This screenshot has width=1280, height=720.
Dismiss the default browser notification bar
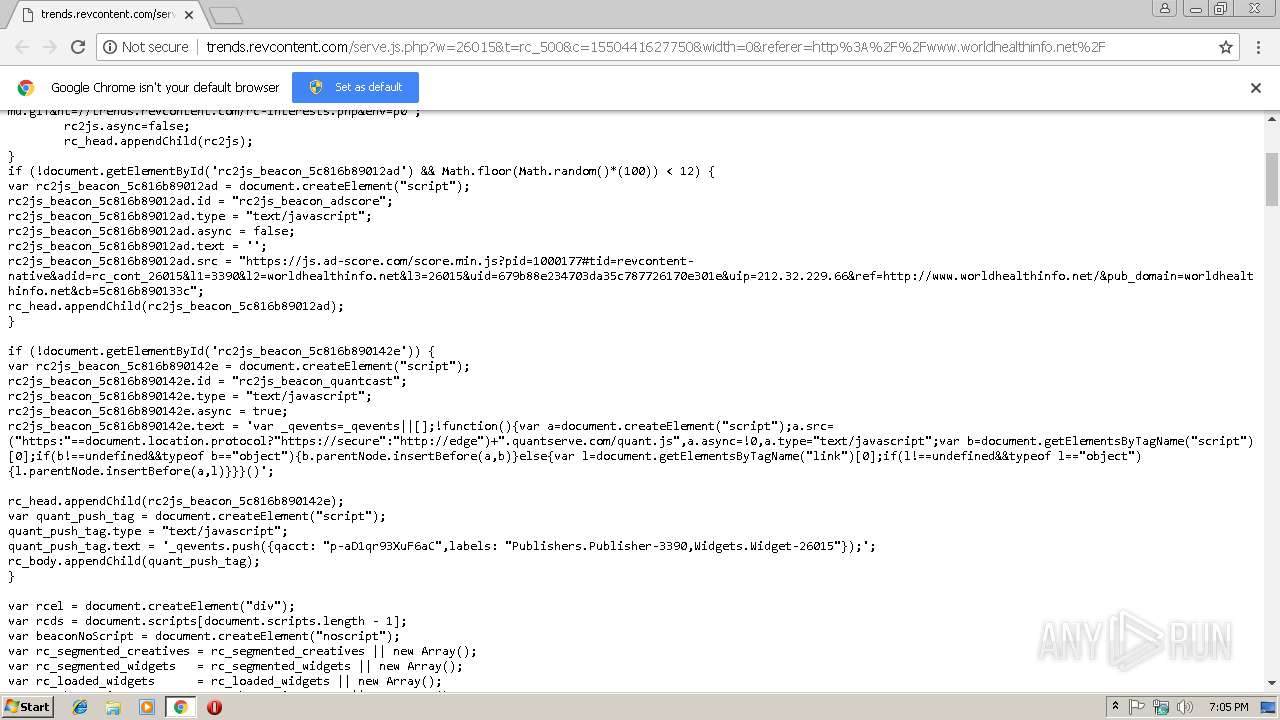[1256, 87]
